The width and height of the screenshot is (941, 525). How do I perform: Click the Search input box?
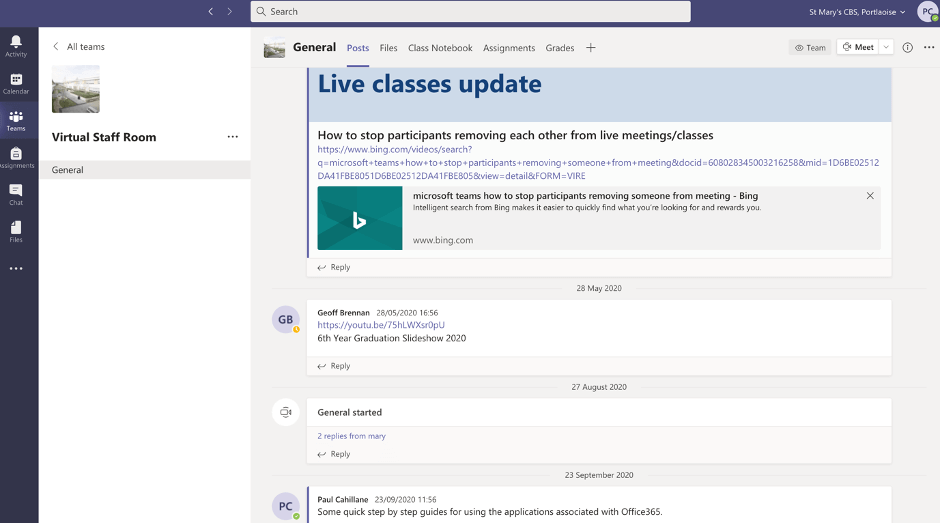470,11
